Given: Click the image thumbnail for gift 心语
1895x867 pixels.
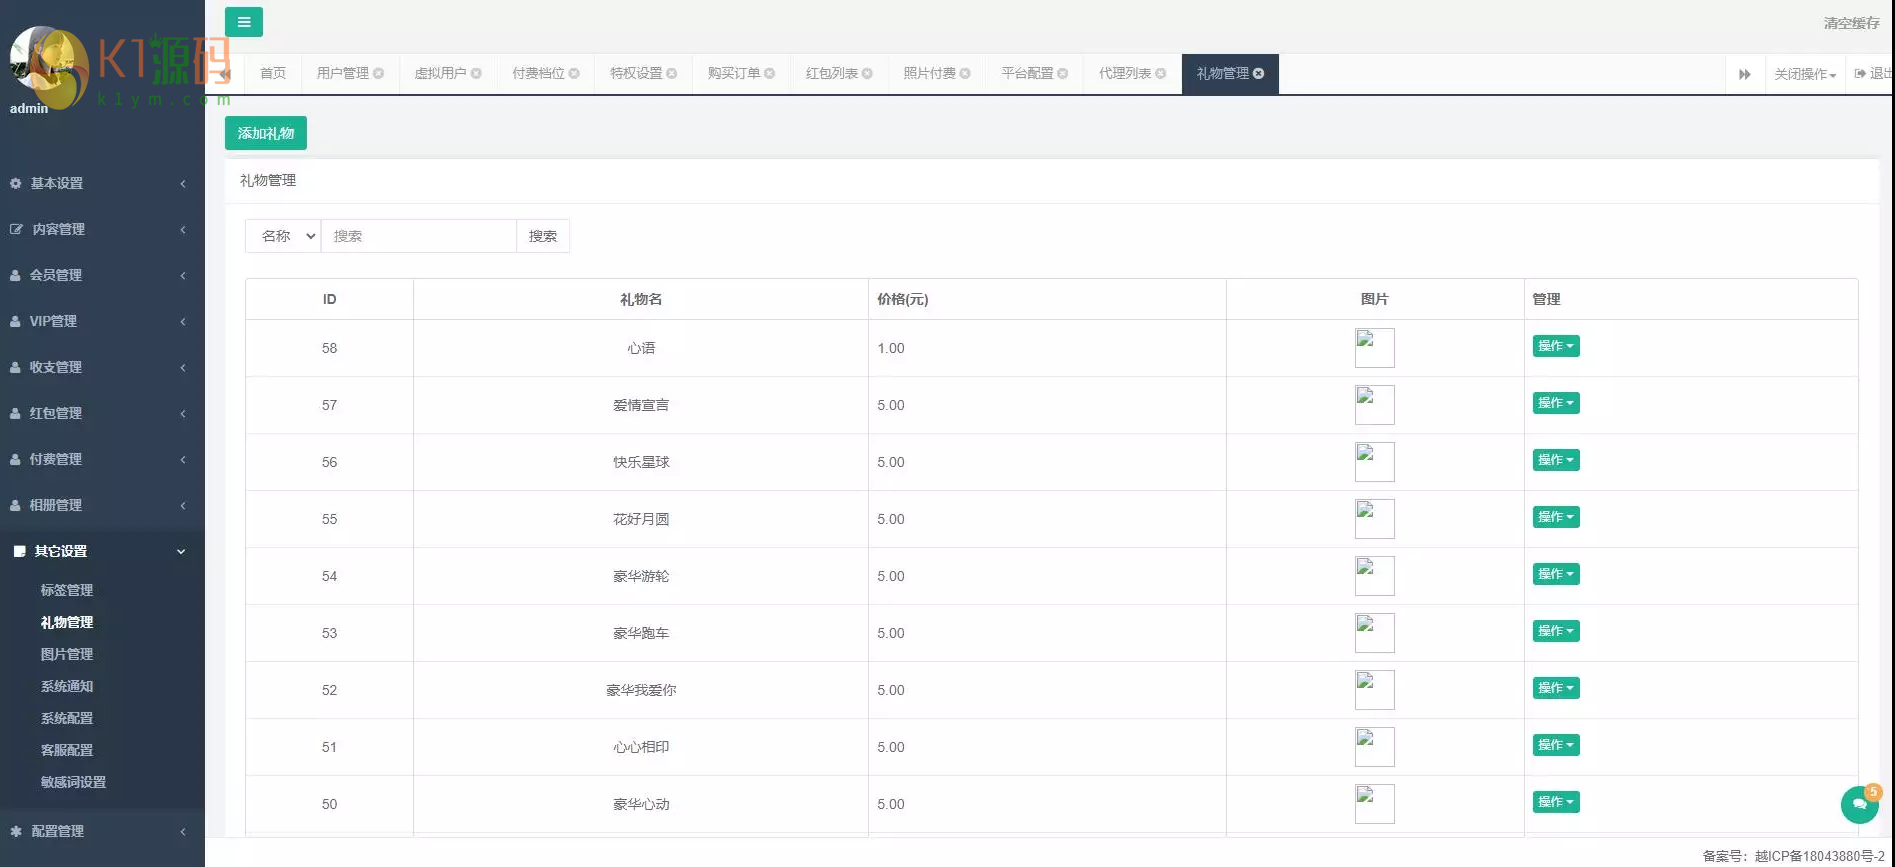Looking at the screenshot, I should [1374, 348].
